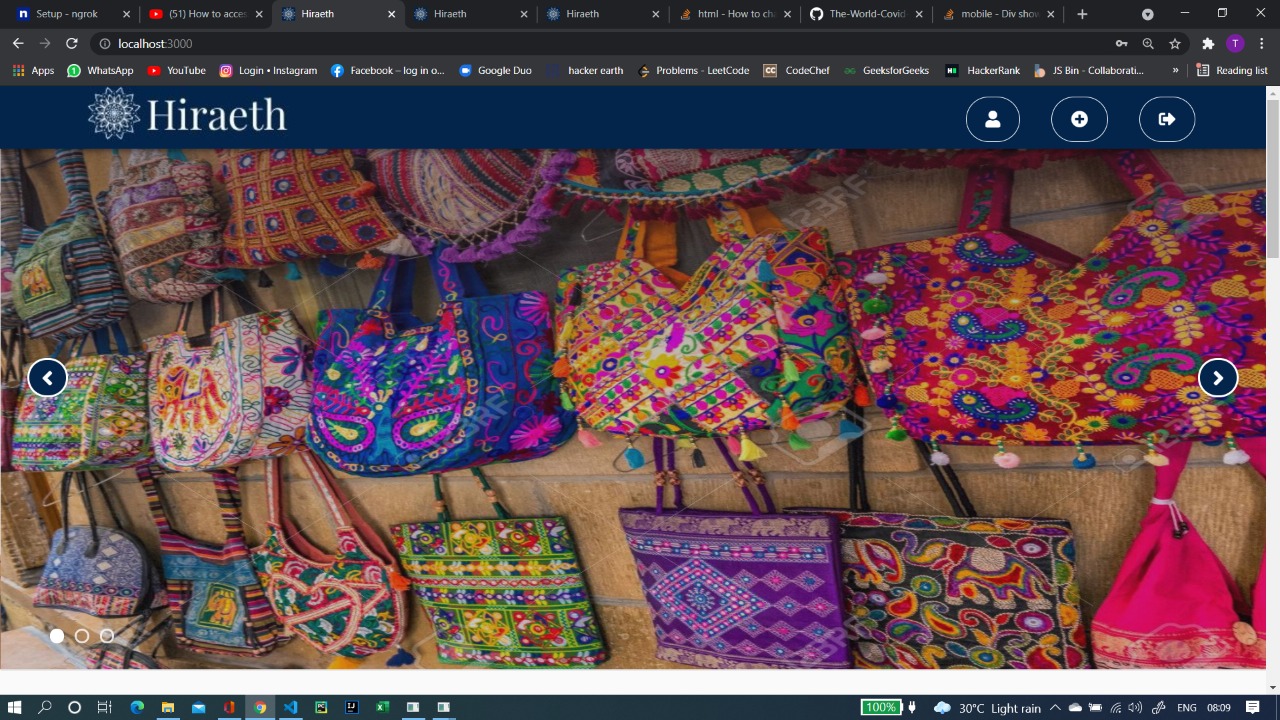Open the hacker earth bookmark

click(585, 71)
